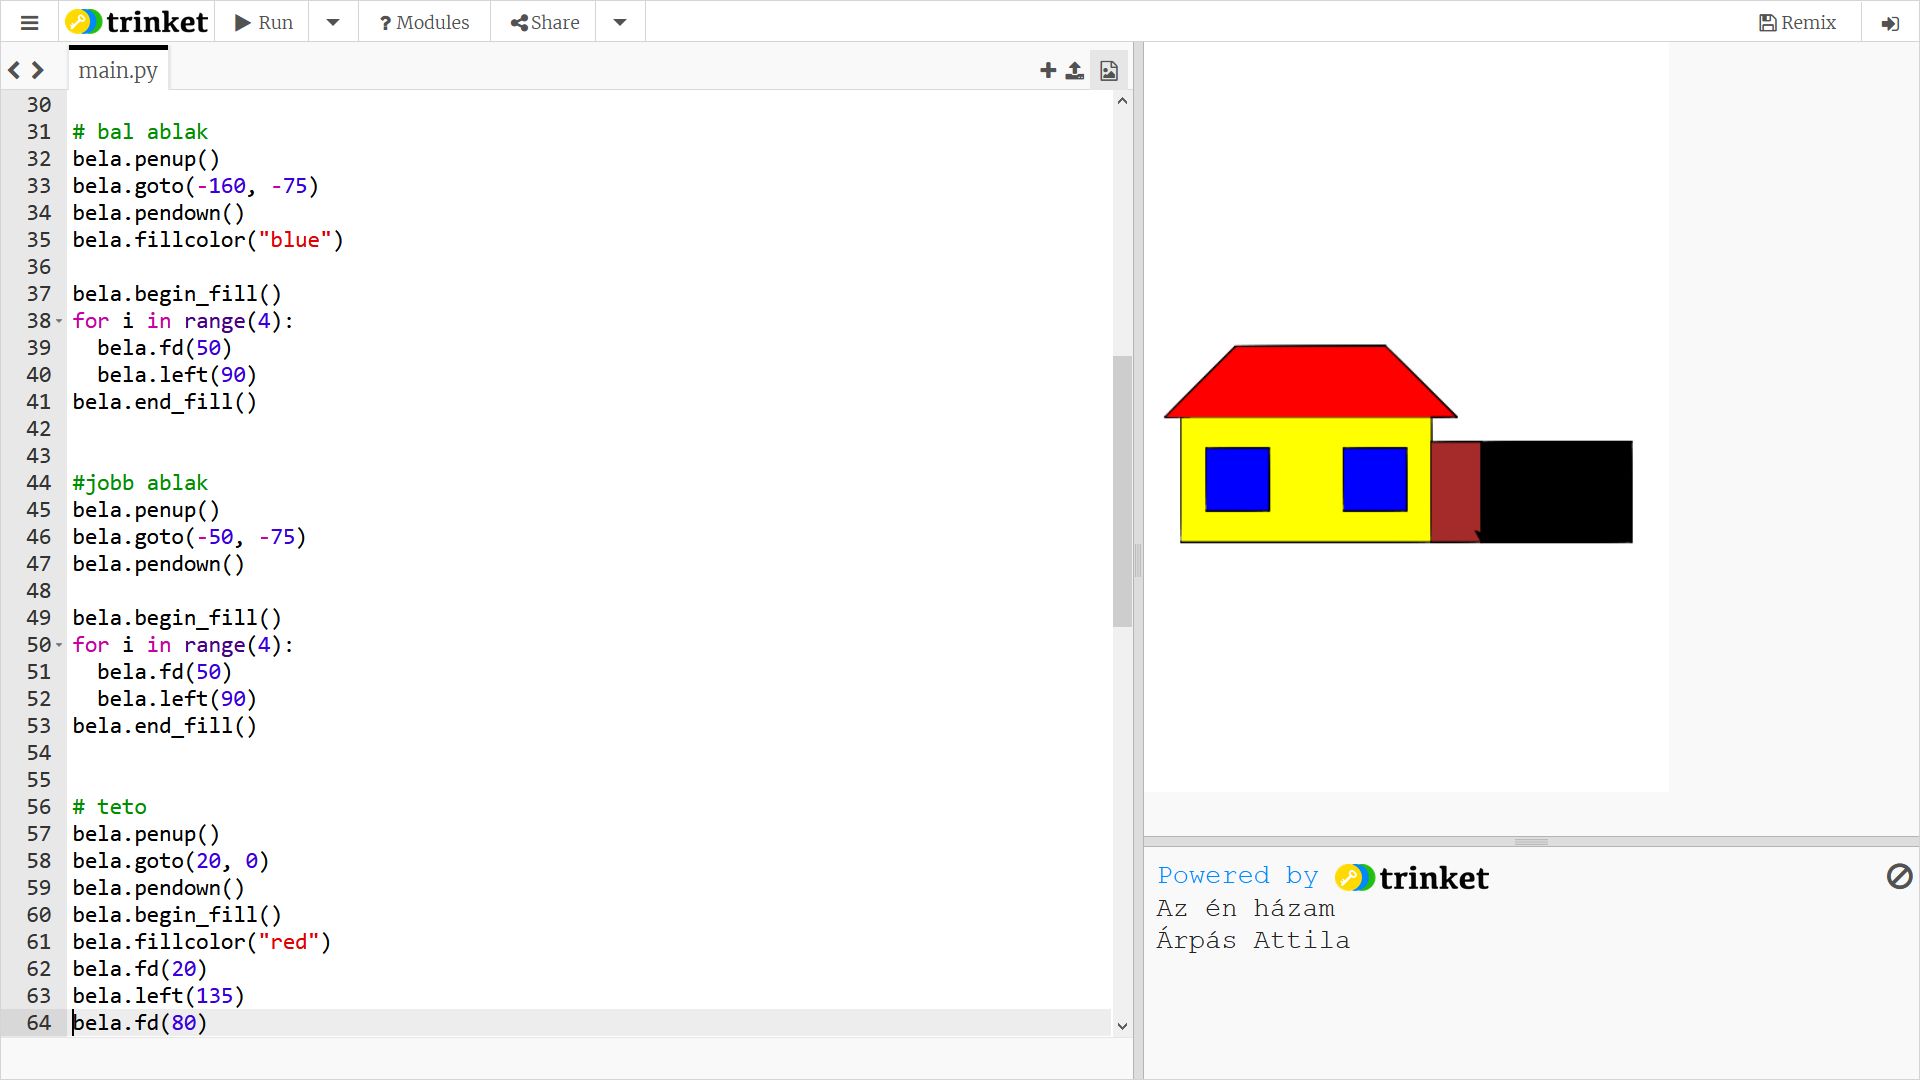Click the Share button
1920x1080 pixels.
(544, 22)
